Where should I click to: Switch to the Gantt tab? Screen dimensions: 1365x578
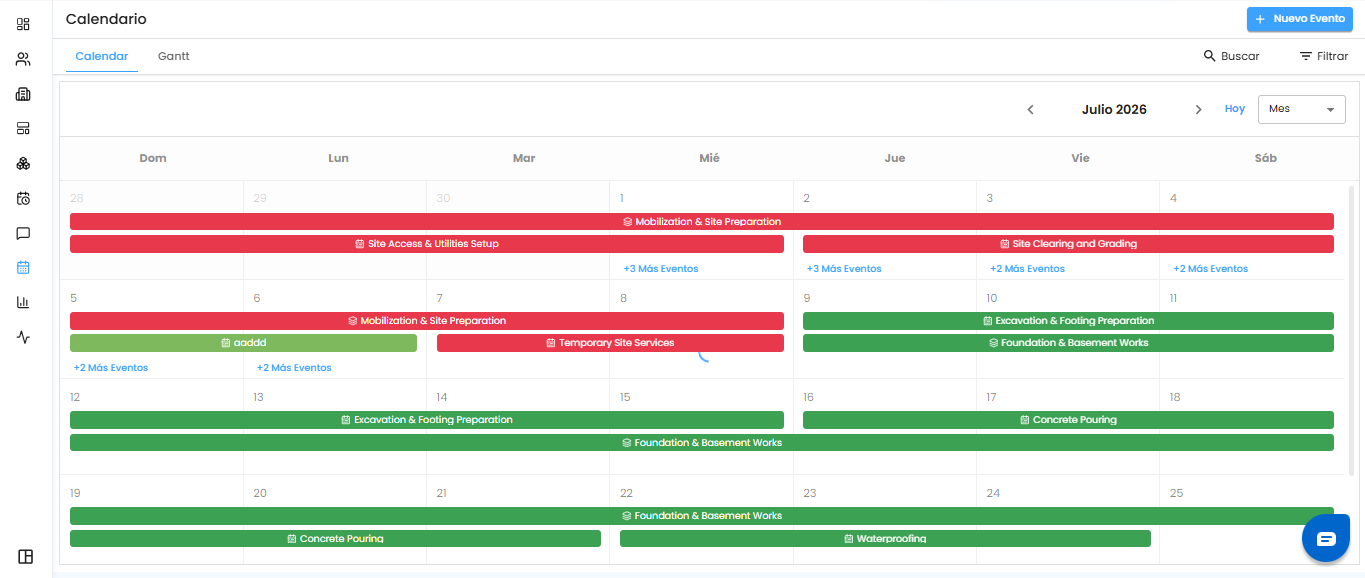click(174, 56)
